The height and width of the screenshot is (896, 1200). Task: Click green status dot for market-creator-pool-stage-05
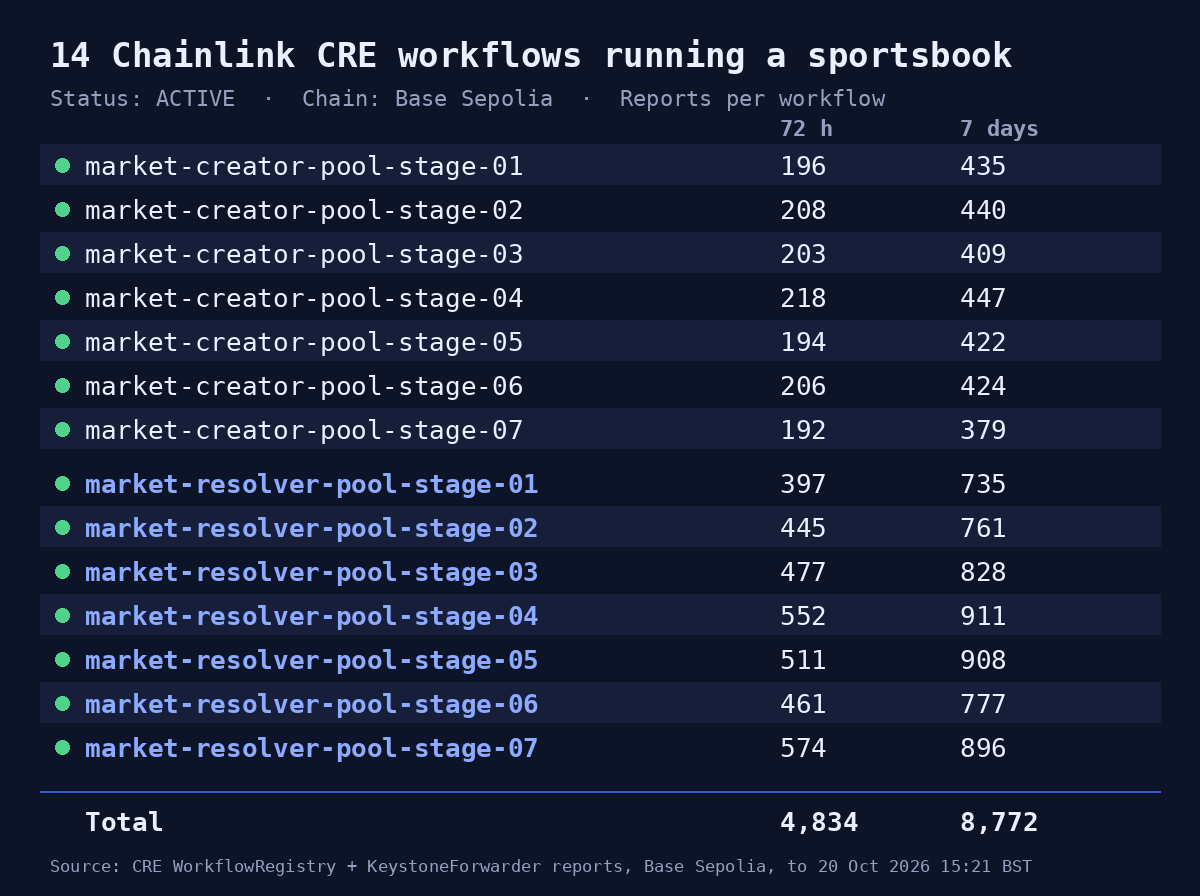[x=62, y=341]
